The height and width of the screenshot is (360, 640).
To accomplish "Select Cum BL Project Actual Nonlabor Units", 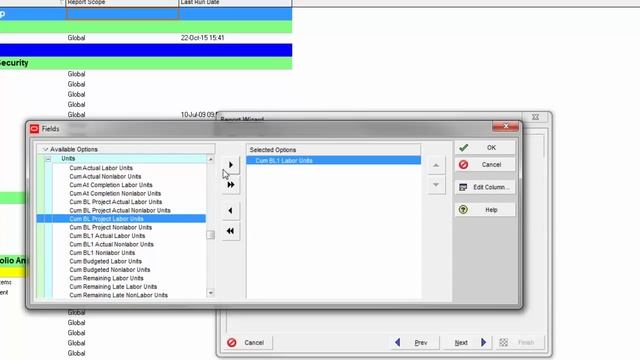I will point(120,211).
